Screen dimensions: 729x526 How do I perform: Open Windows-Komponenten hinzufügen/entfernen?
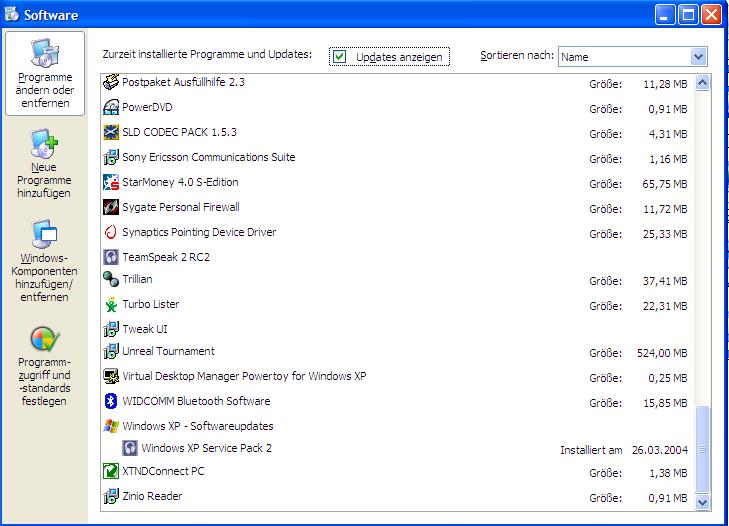[x=44, y=261]
